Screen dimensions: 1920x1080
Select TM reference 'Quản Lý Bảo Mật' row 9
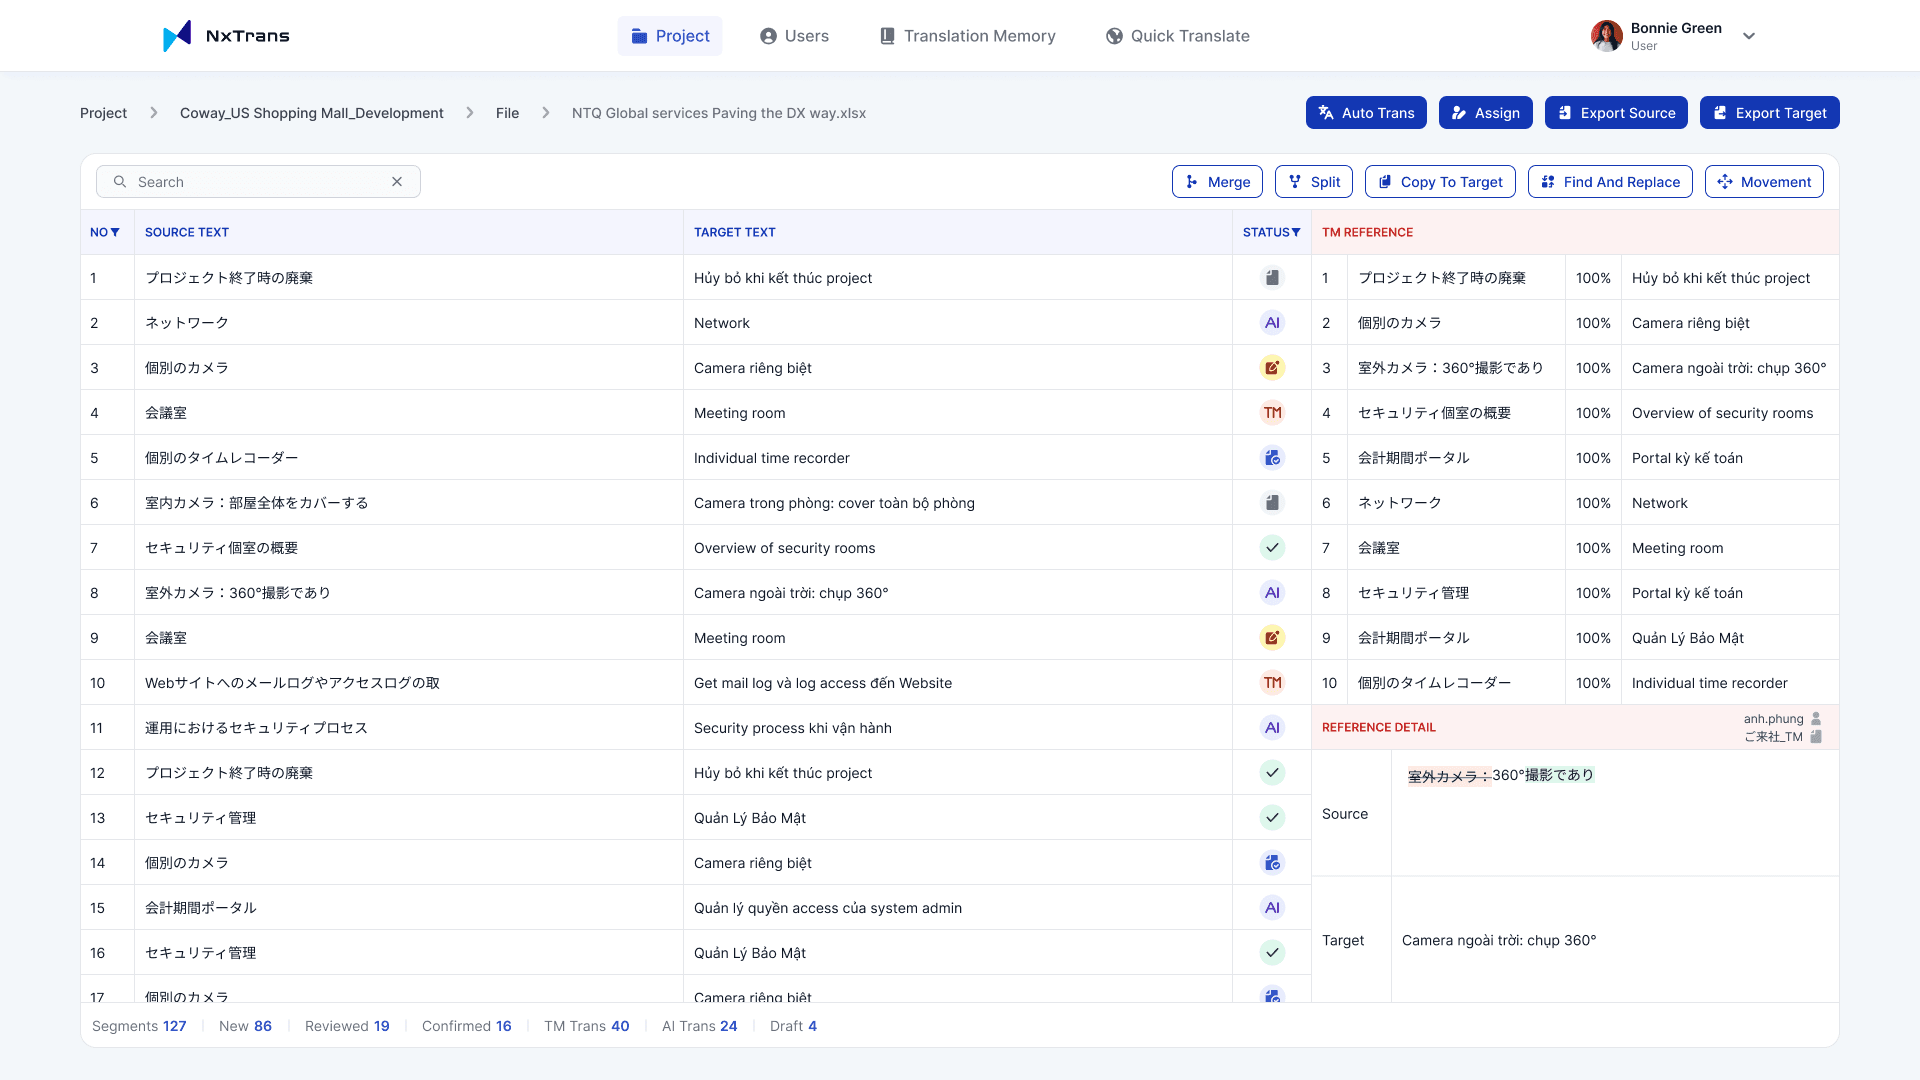click(x=1688, y=638)
